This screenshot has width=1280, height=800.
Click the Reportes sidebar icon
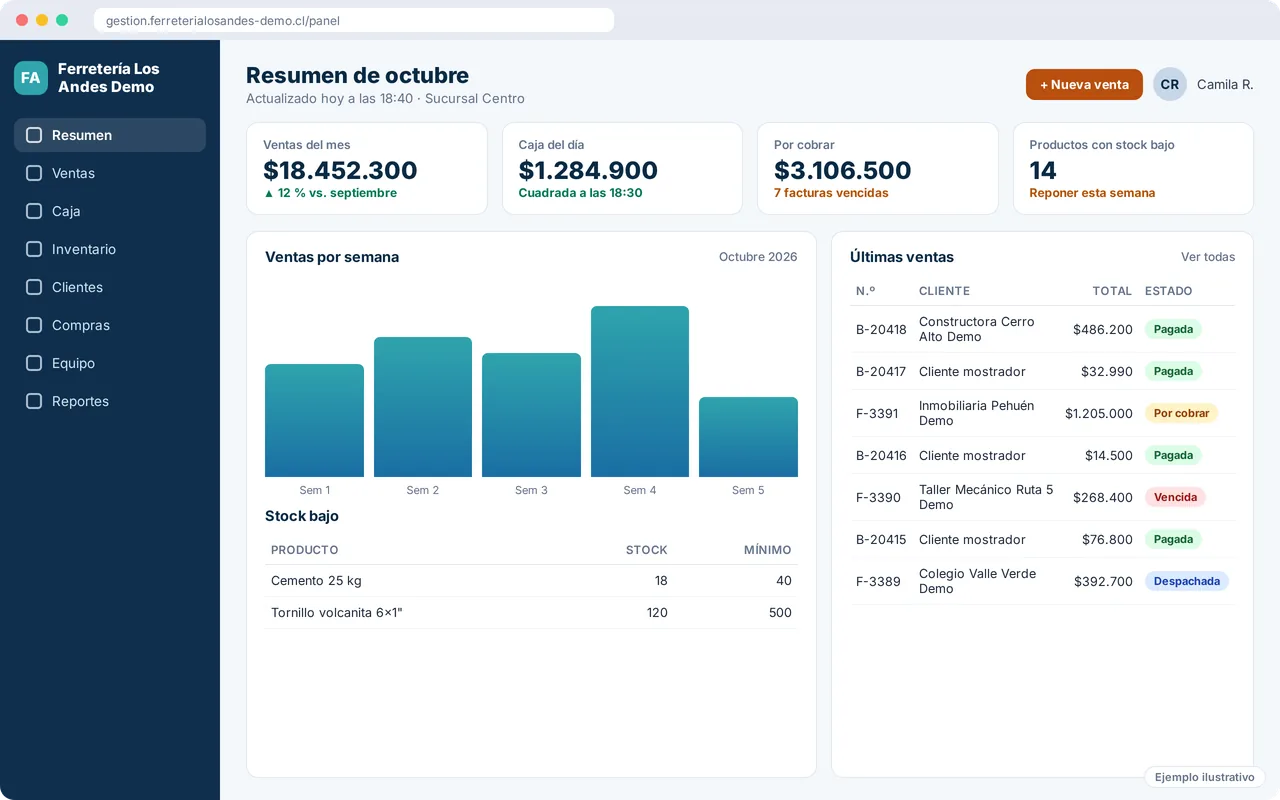(34, 401)
